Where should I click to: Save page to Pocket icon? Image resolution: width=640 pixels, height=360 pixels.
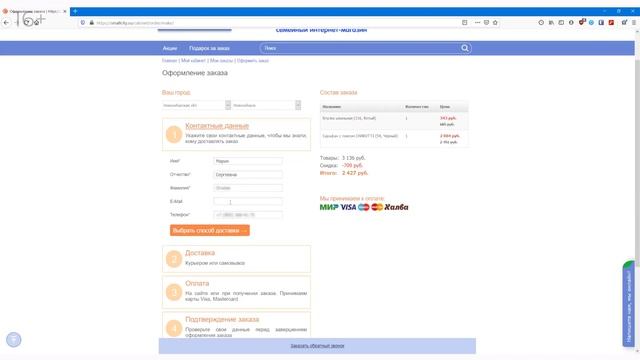pyautogui.click(x=487, y=23)
